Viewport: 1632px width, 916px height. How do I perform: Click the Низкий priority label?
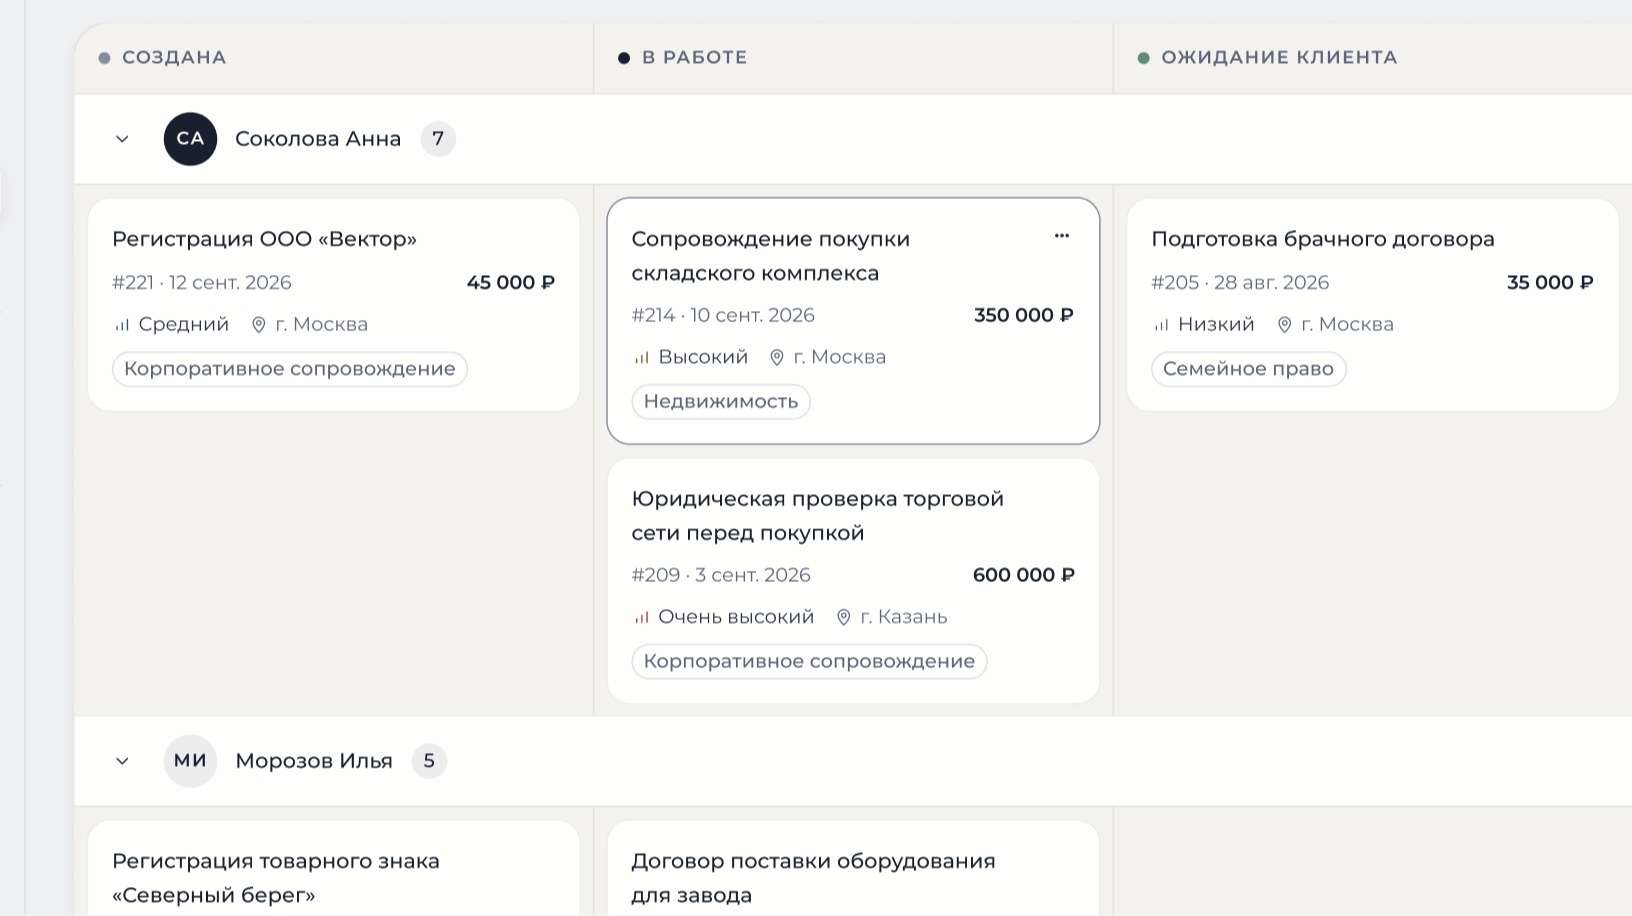pos(1216,325)
